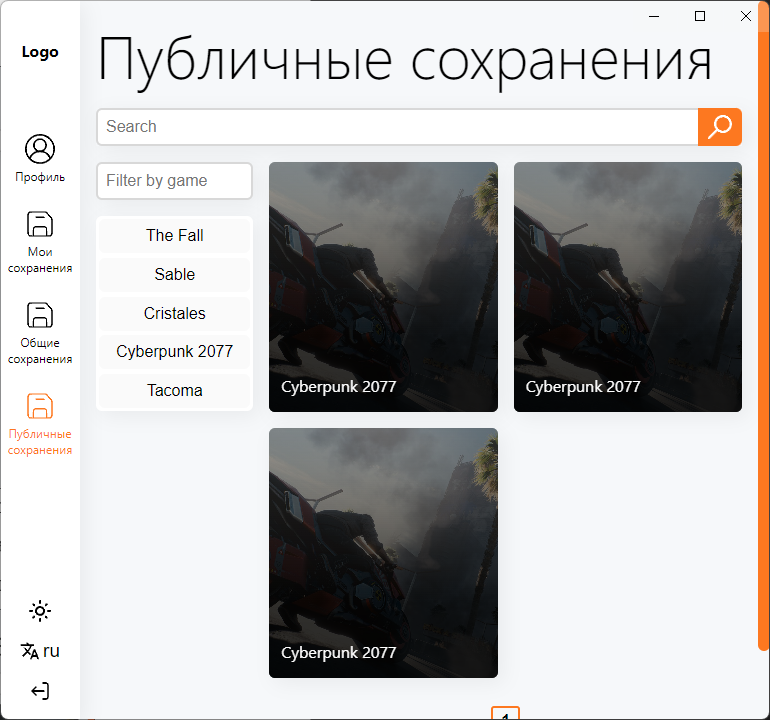
Task: Open Мои сохранения floppy icon
Action: pyautogui.click(x=40, y=224)
